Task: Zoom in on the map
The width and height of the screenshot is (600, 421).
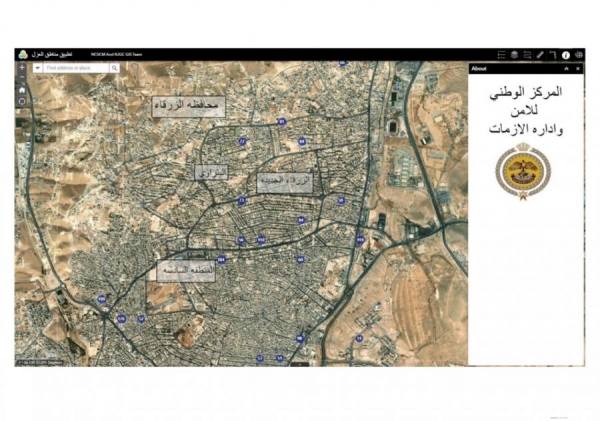Action: click(22, 68)
